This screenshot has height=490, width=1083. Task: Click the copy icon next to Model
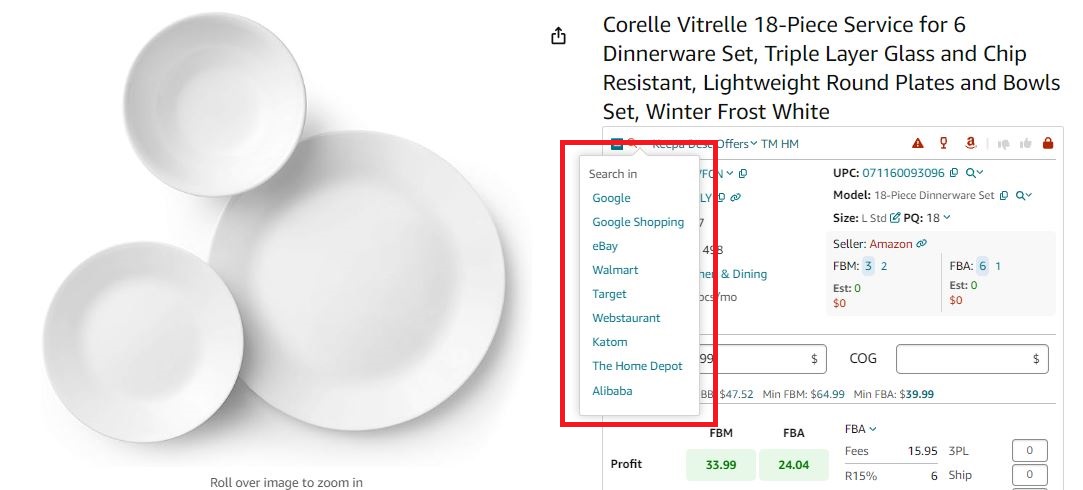1004,196
